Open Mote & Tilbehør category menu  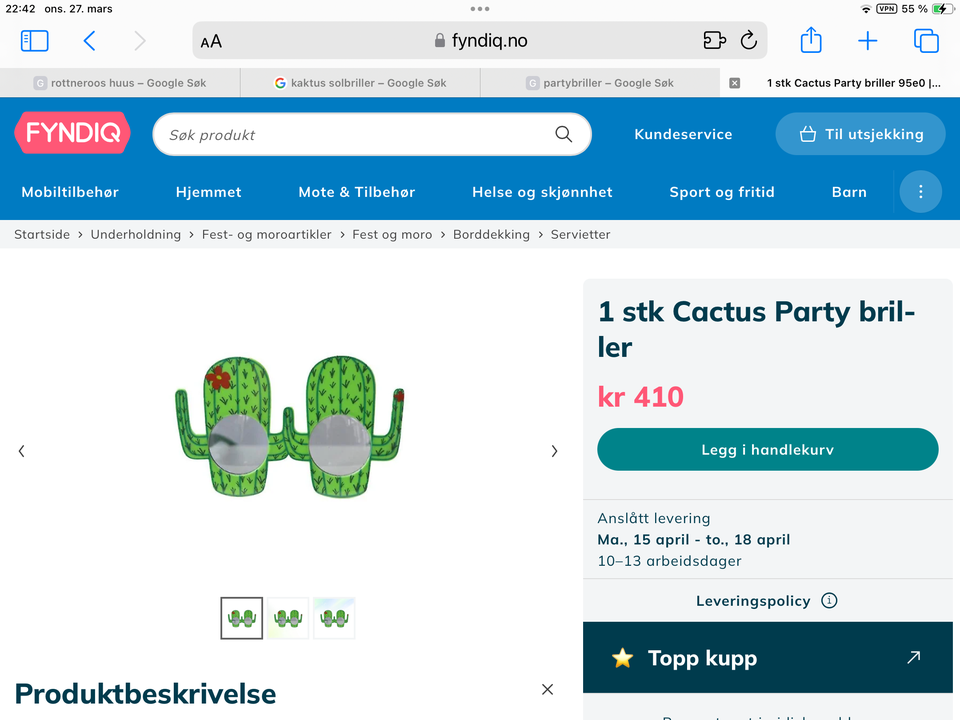(x=357, y=192)
